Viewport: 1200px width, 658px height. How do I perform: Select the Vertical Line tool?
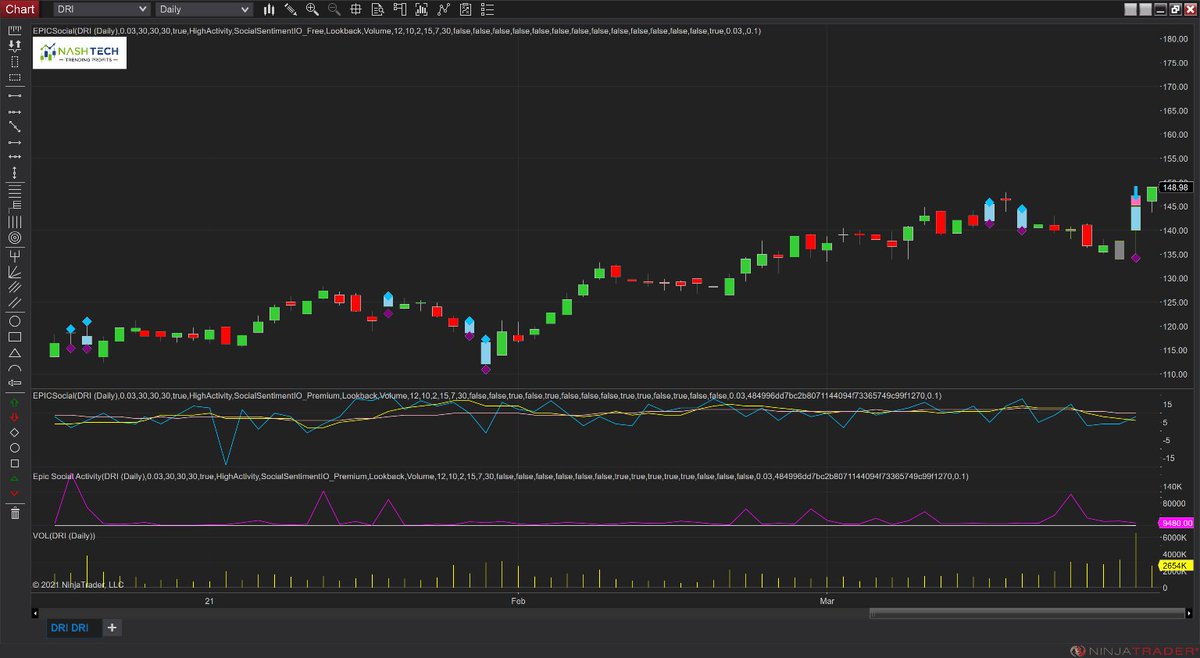coord(15,173)
